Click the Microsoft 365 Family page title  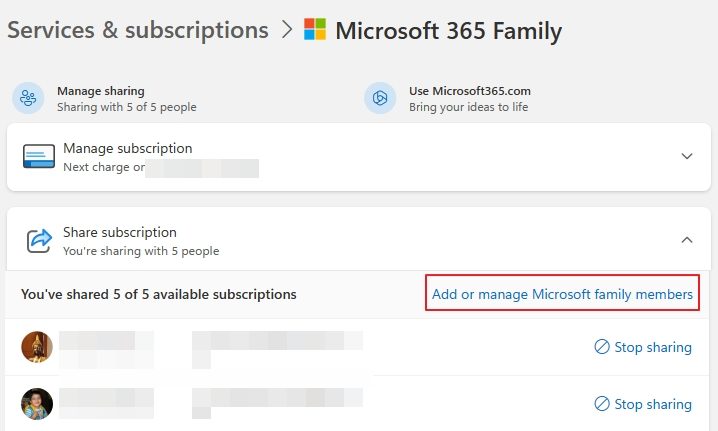[x=448, y=30]
